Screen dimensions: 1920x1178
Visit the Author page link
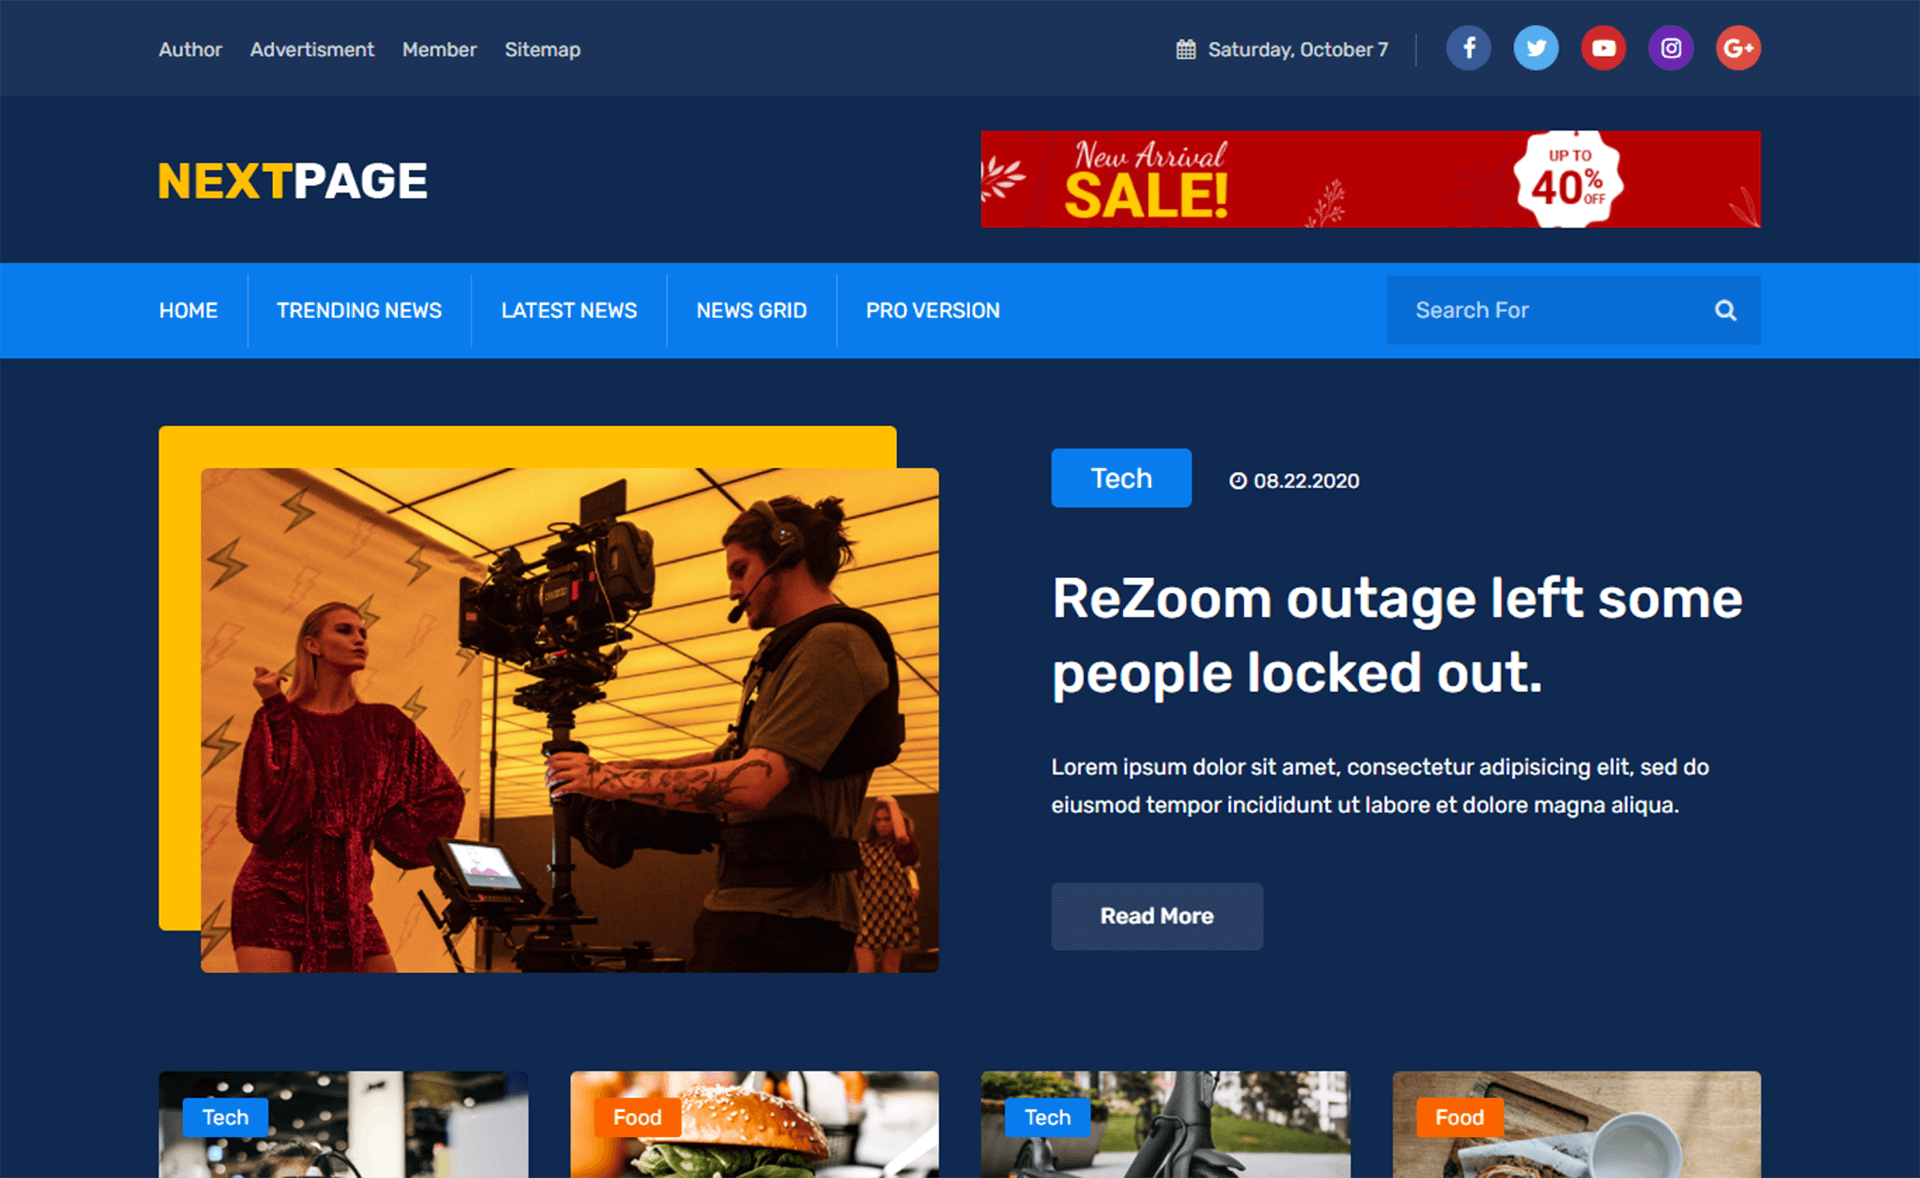pos(190,49)
